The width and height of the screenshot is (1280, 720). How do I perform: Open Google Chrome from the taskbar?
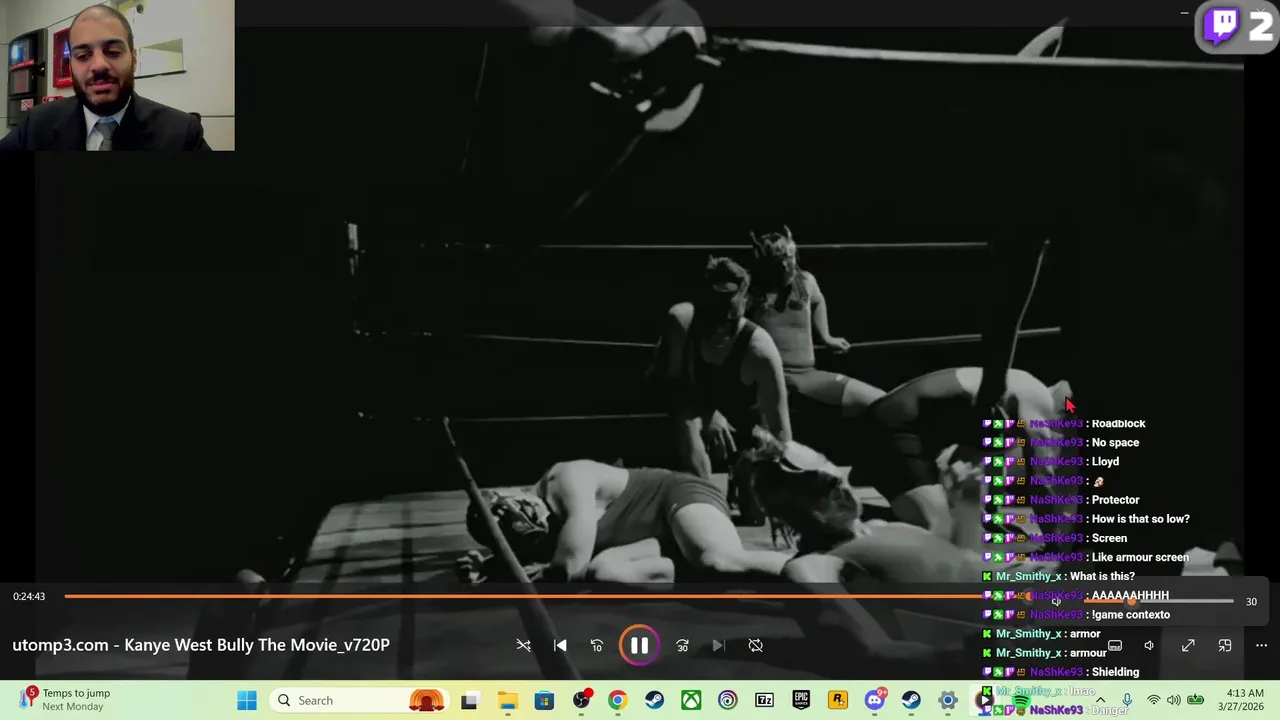(617, 700)
